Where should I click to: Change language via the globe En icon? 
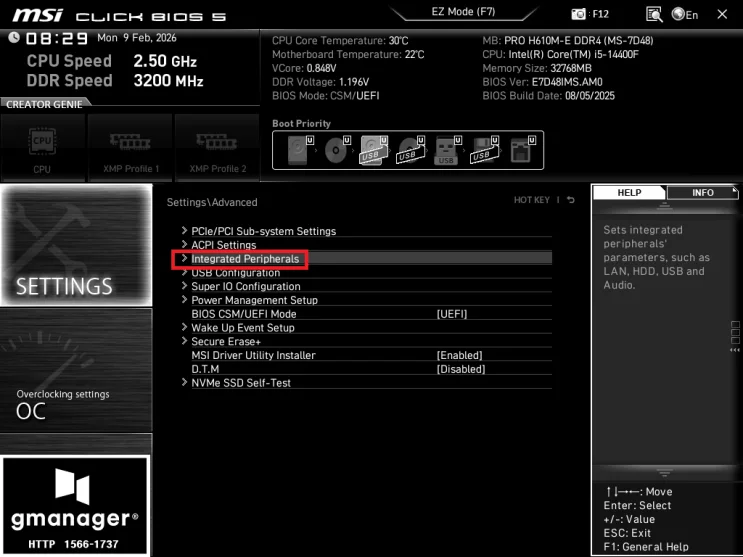(x=685, y=15)
